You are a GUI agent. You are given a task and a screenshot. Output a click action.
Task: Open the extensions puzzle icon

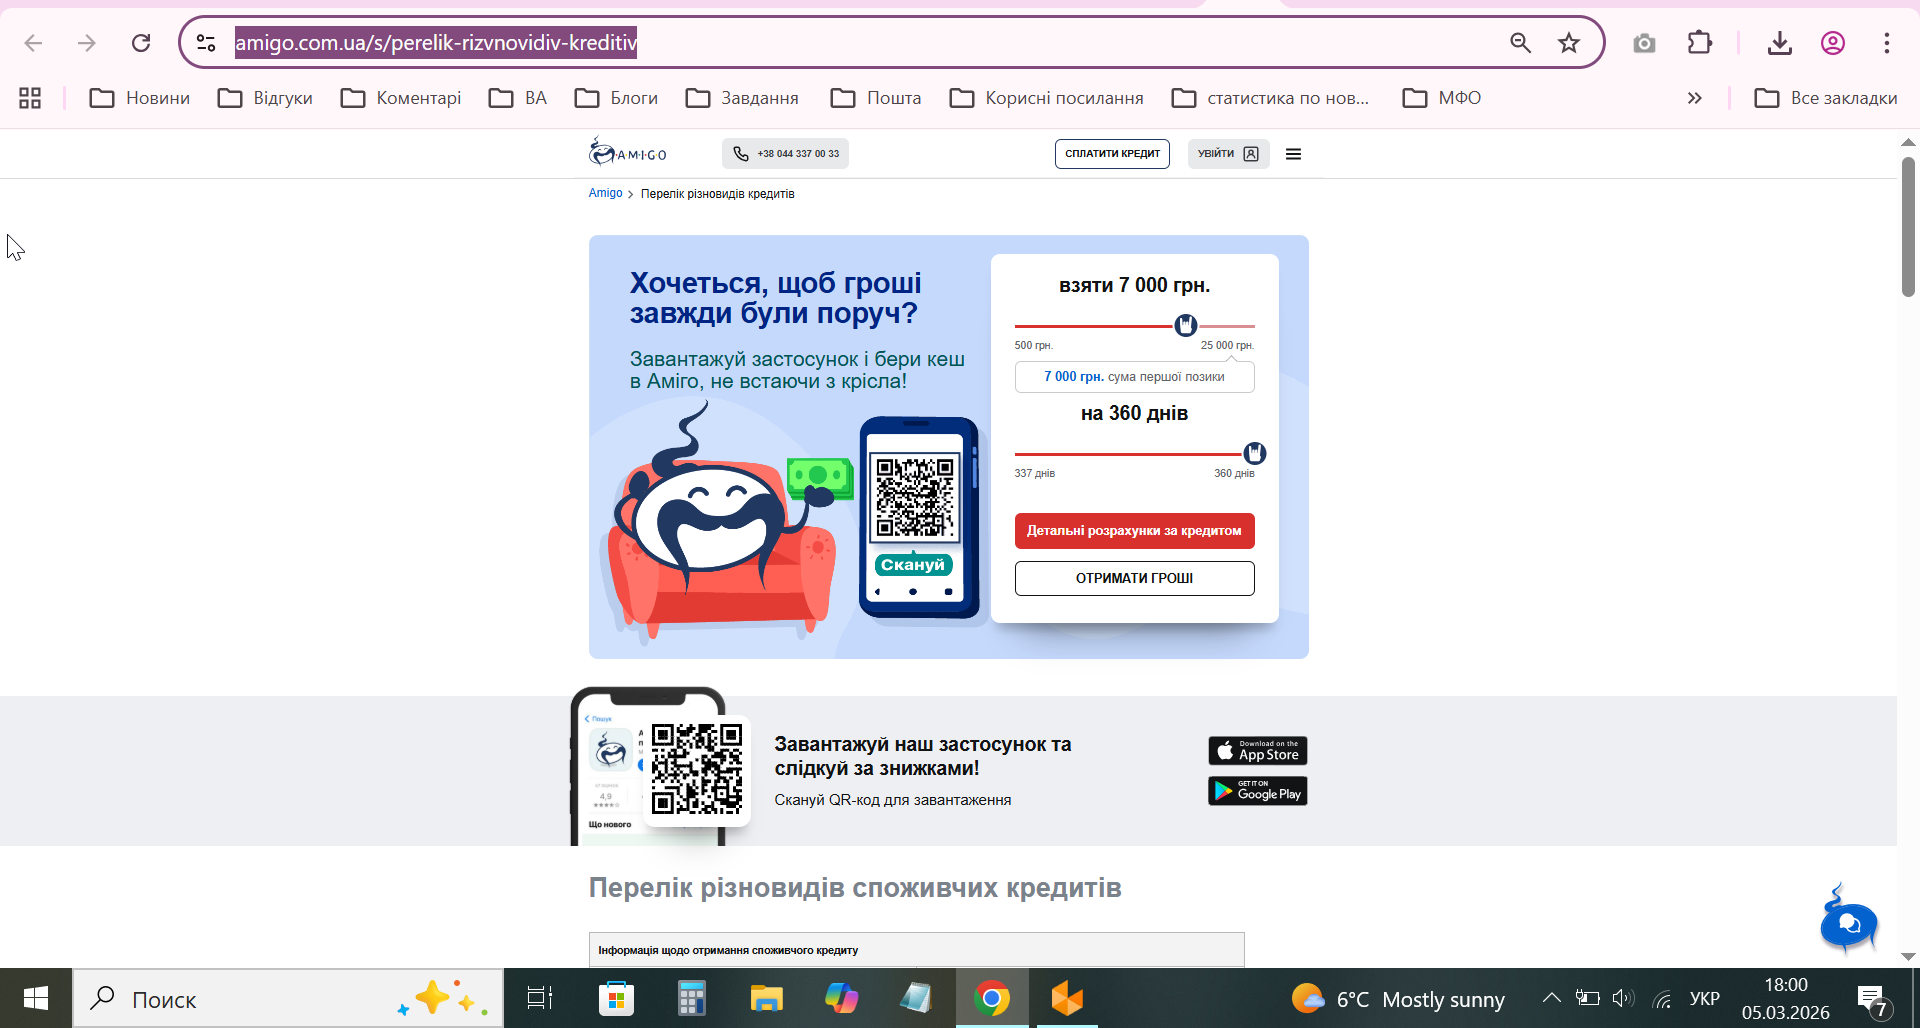pyautogui.click(x=1699, y=43)
